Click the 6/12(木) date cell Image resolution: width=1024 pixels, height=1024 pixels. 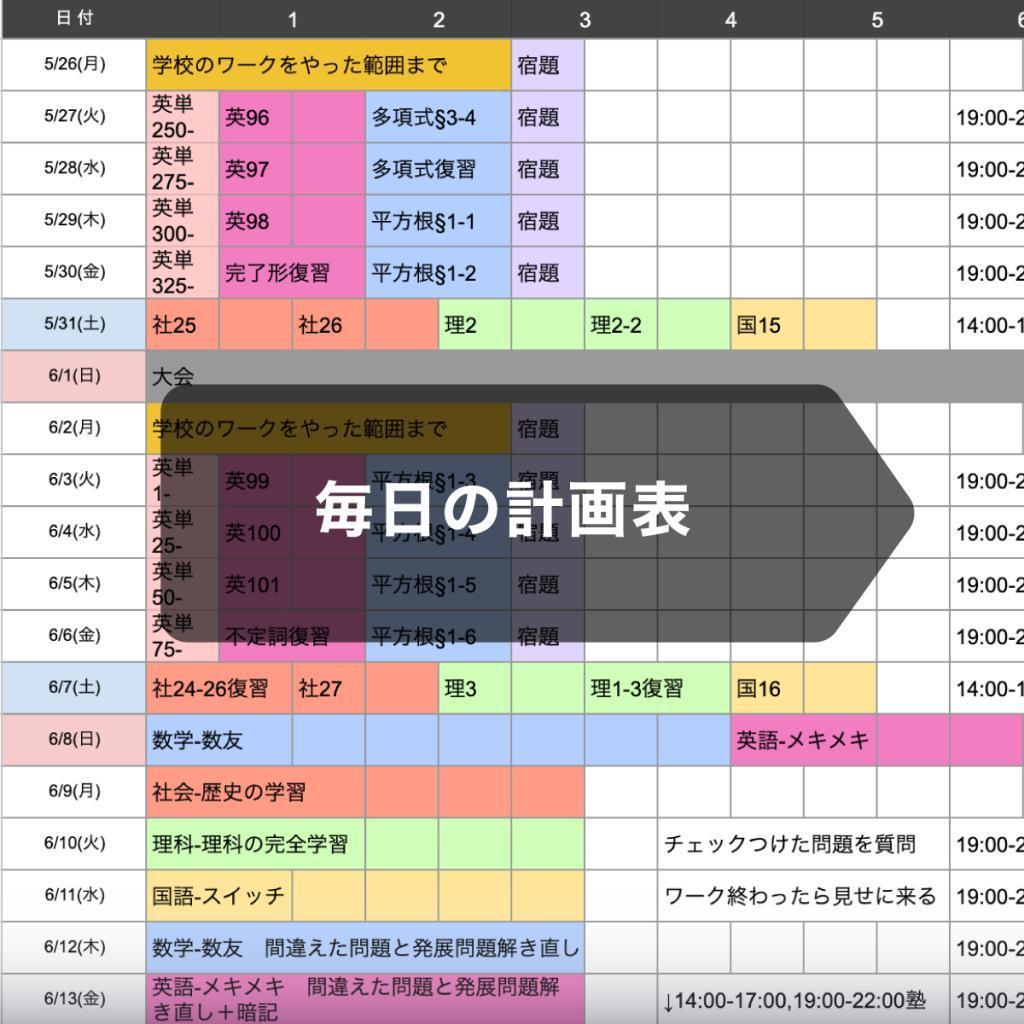coord(74,948)
